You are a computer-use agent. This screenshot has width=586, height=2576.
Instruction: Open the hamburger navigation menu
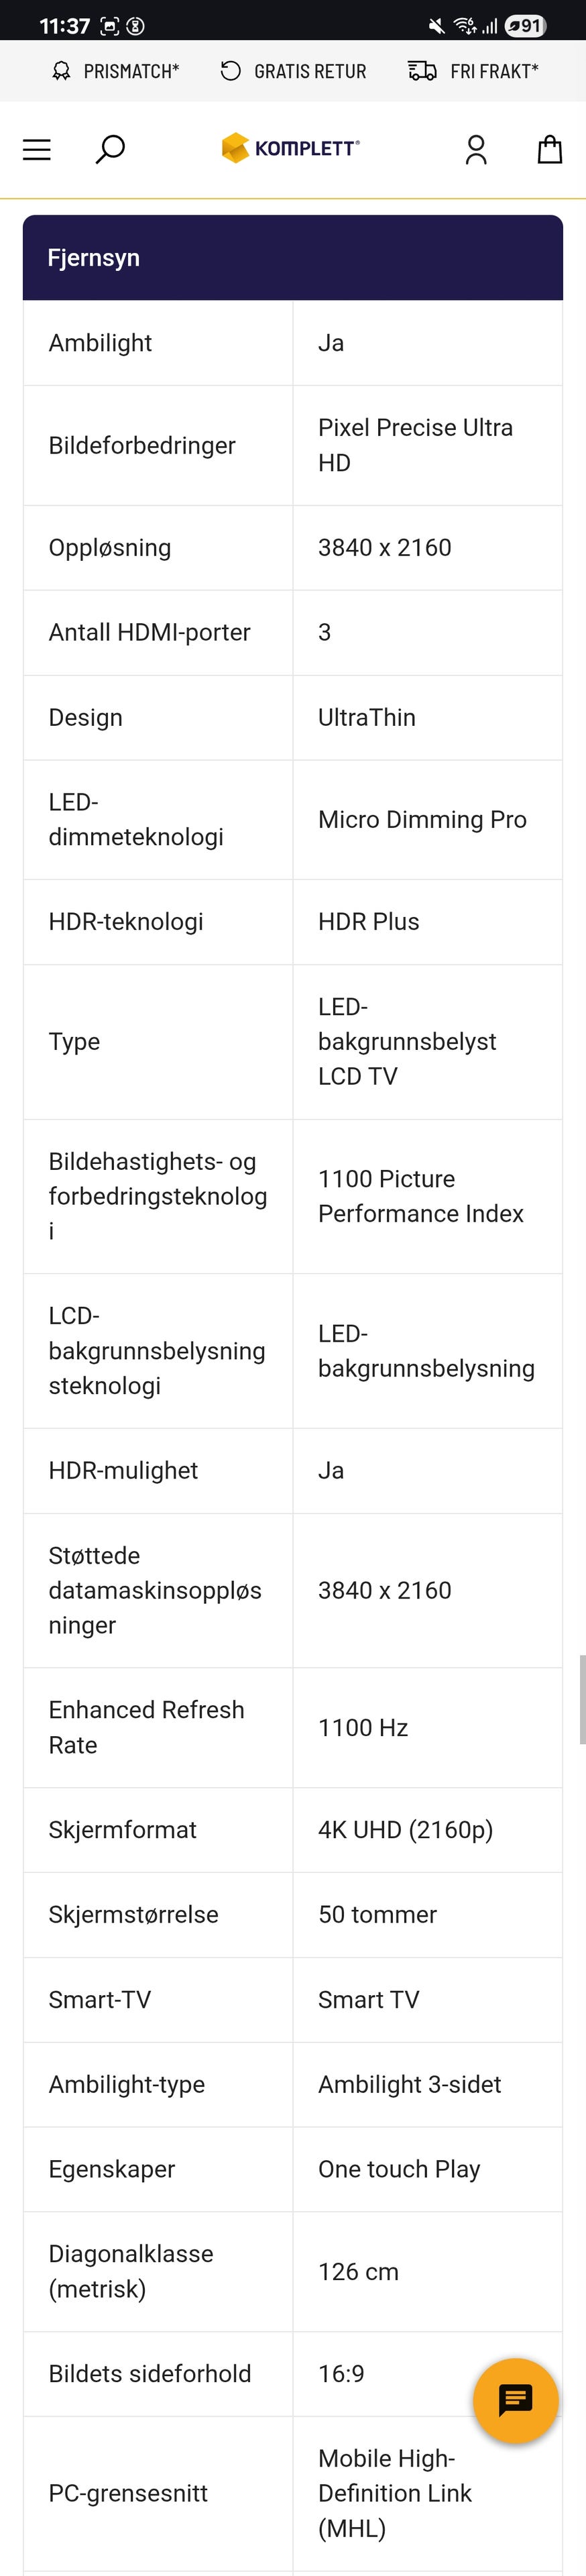click(37, 150)
